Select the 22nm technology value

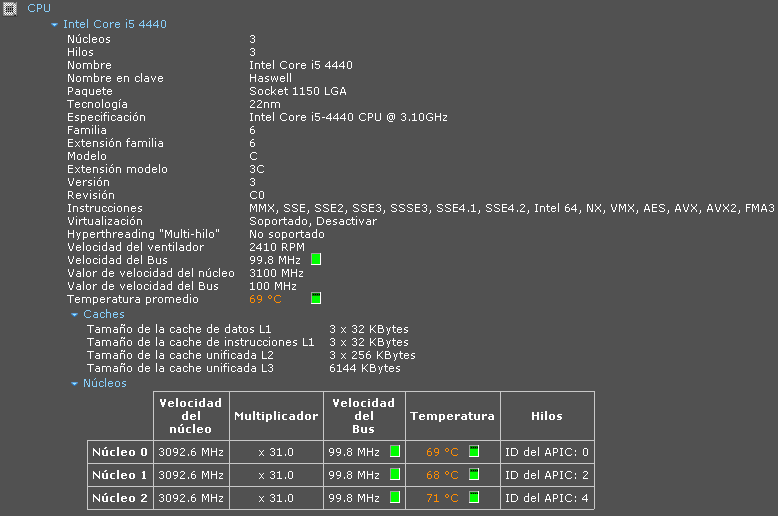(264, 104)
